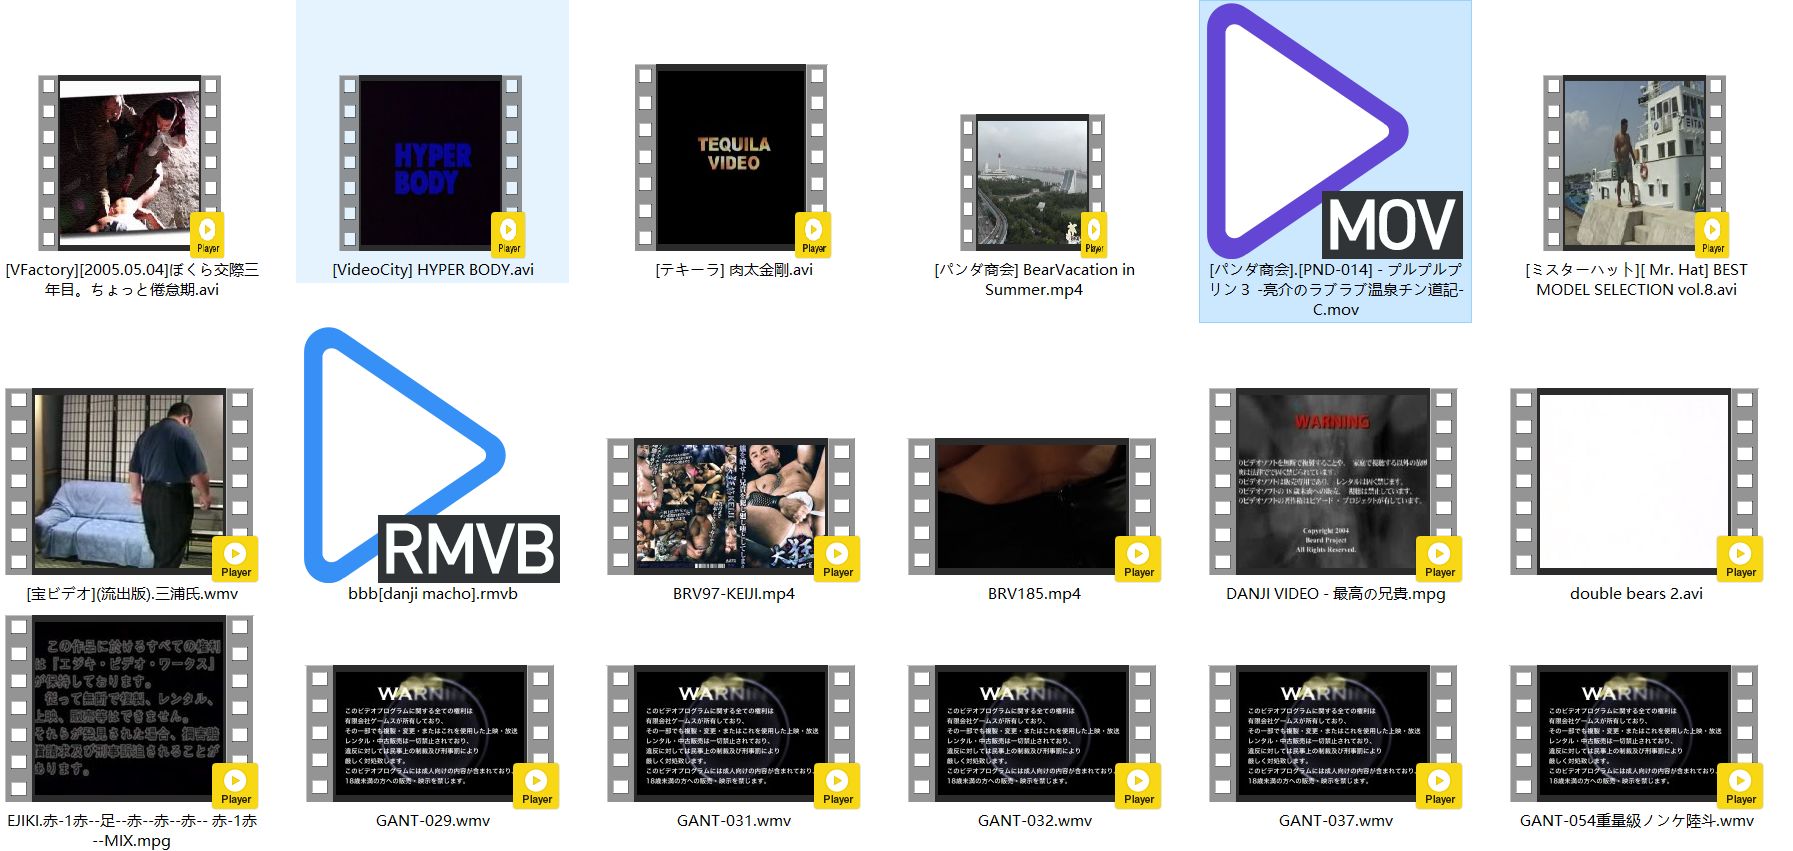
Task: Select the Mr. Hat BEST MODEL SELECTION thumbnail
Action: 1634,162
